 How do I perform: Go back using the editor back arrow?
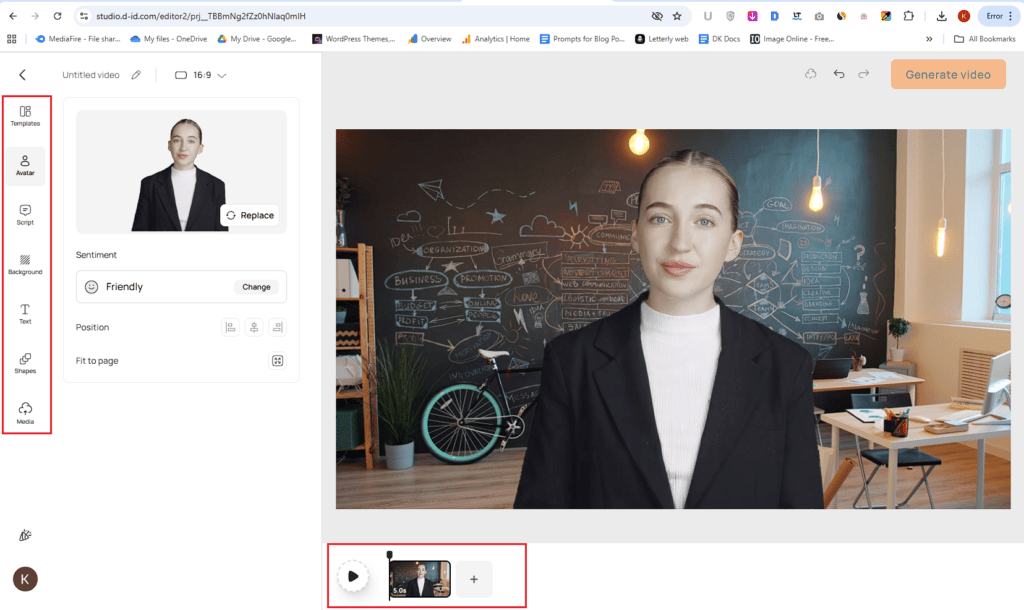click(22, 75)
